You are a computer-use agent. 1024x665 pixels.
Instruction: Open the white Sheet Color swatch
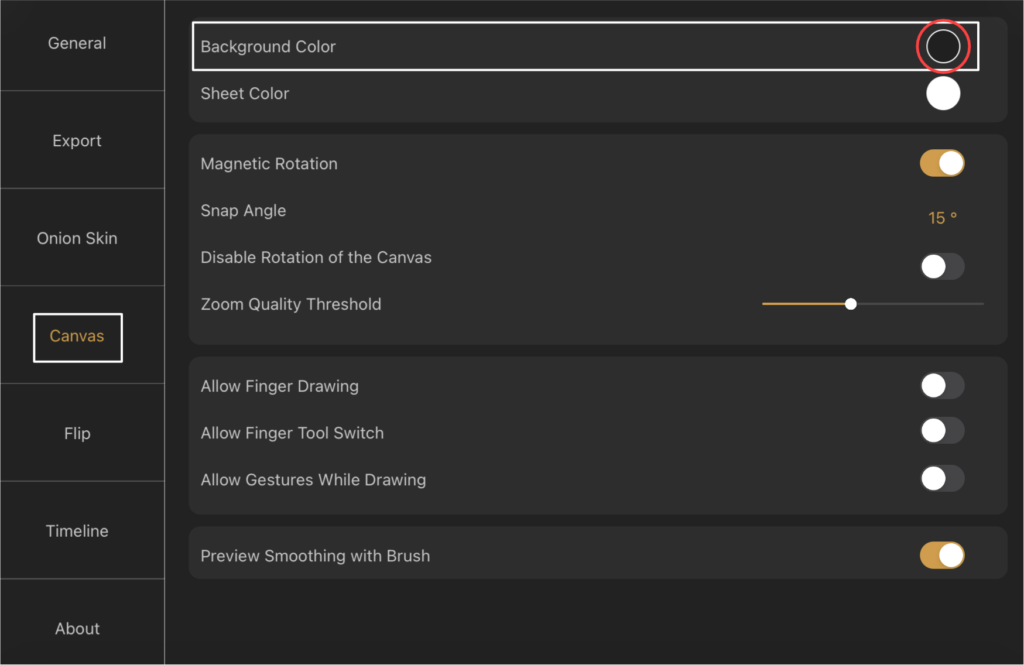click(942, 93)
